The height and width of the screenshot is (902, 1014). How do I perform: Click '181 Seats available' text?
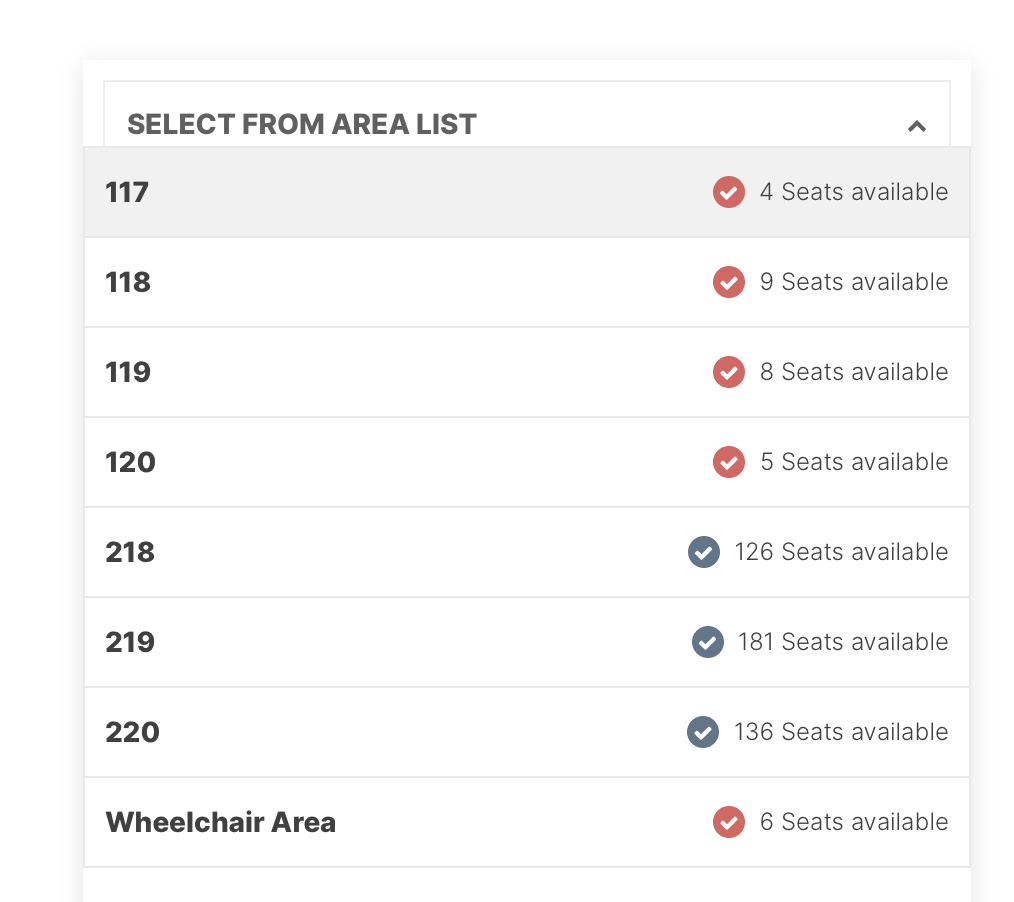coord(843,642)
